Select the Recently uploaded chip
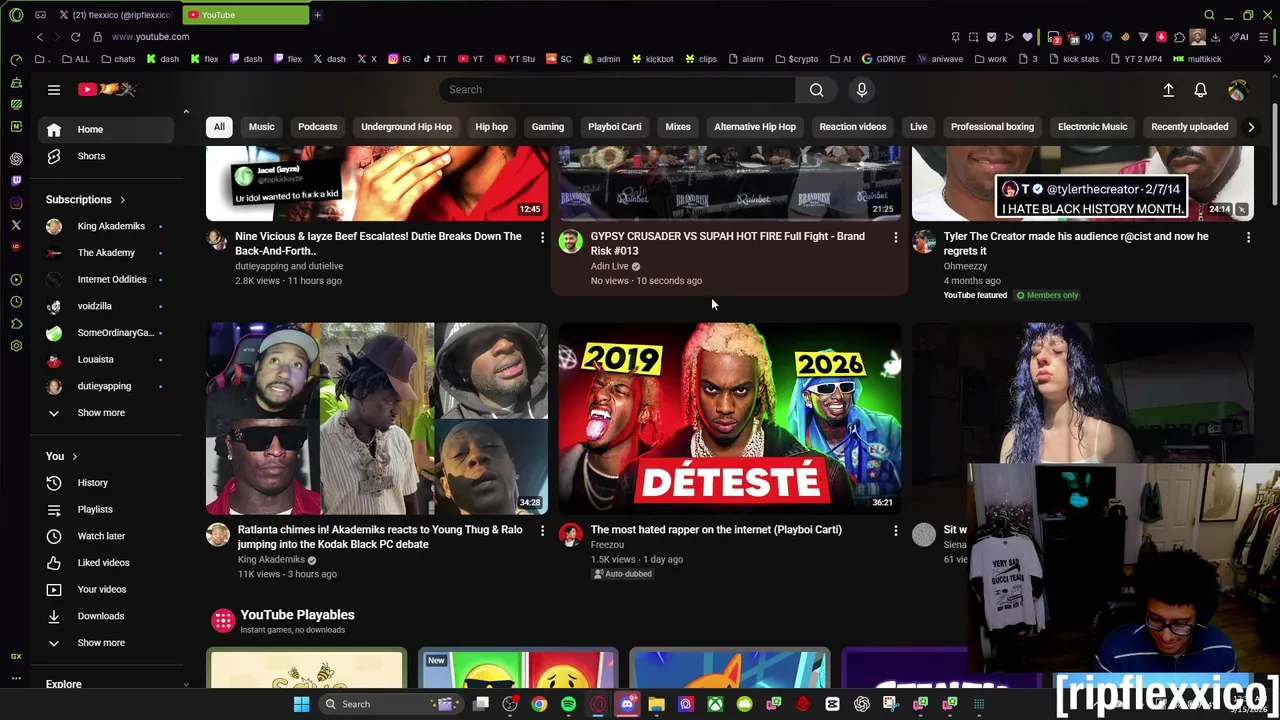The height and width of the screenshot is (720, 1280). (1190, 127)
